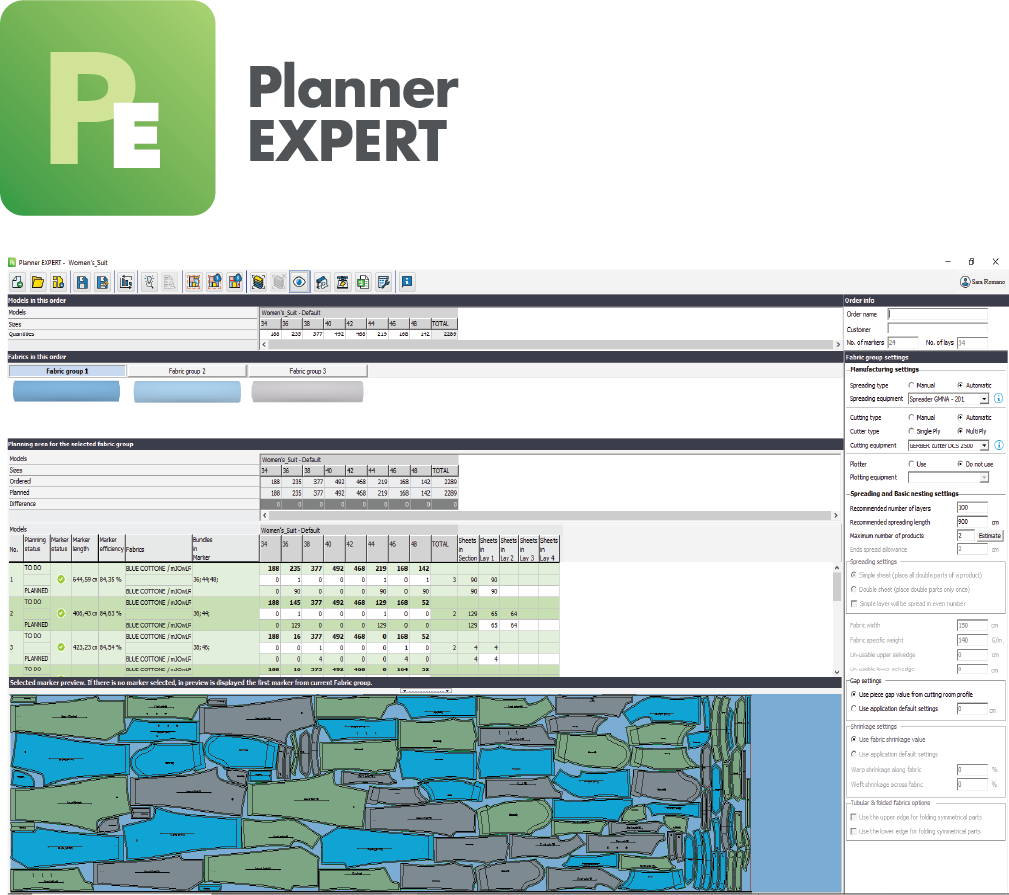Viewport: 1009px width, 895px height.
Task: Switch to Fabric group 3 tab
Action: pos(307,371)
